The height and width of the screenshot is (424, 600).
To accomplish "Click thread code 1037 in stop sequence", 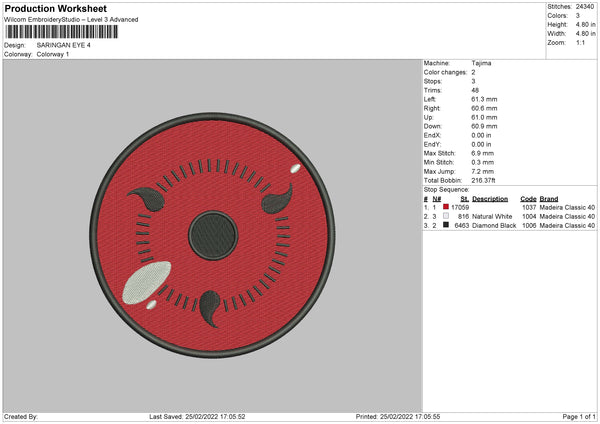I will point(529,207).
